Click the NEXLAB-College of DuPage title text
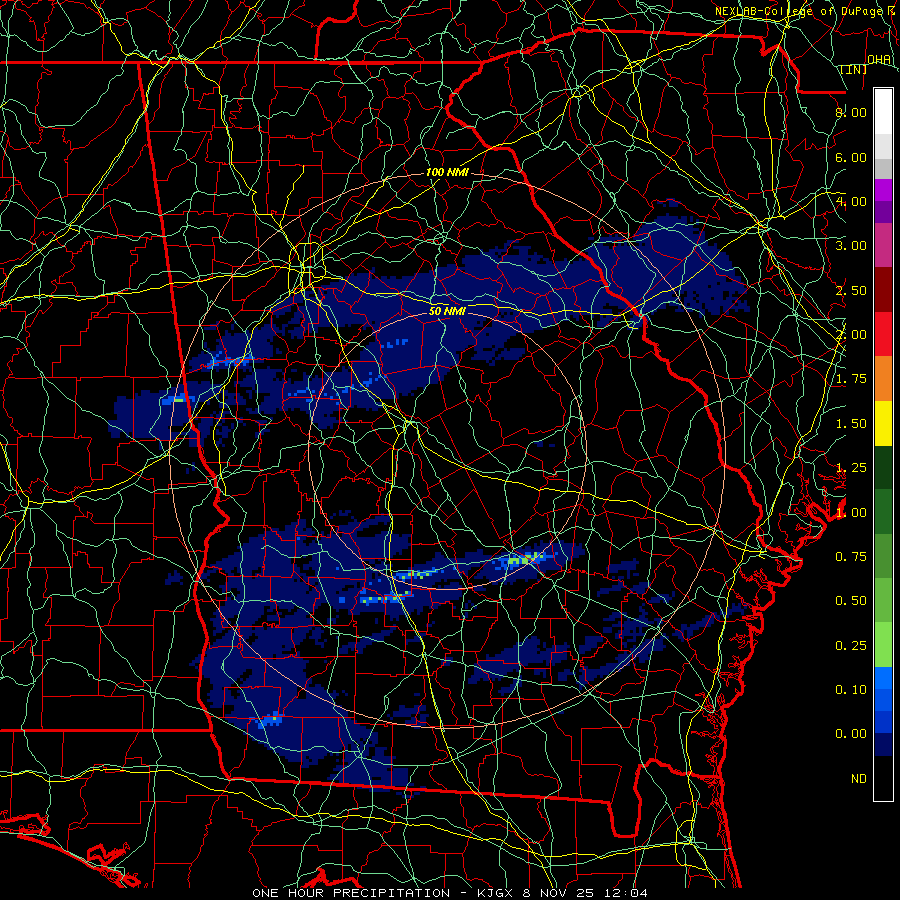This screenshot has height=900, width=900. click(x=799, y=11)
